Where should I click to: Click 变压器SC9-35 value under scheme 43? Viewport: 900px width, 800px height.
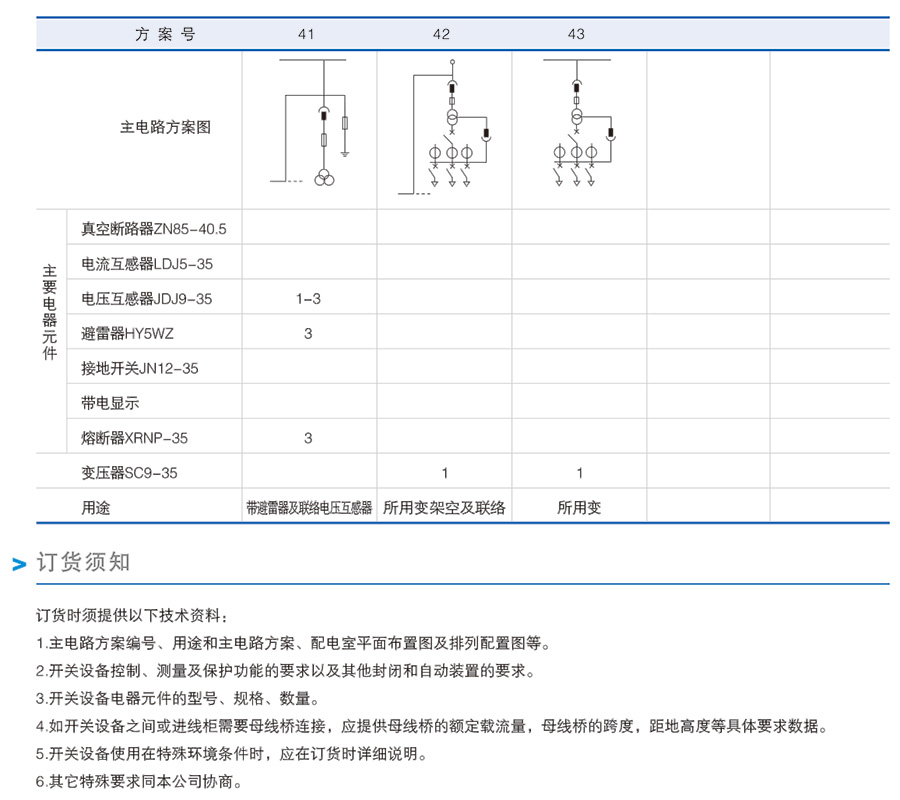click(x=580, y=473)
